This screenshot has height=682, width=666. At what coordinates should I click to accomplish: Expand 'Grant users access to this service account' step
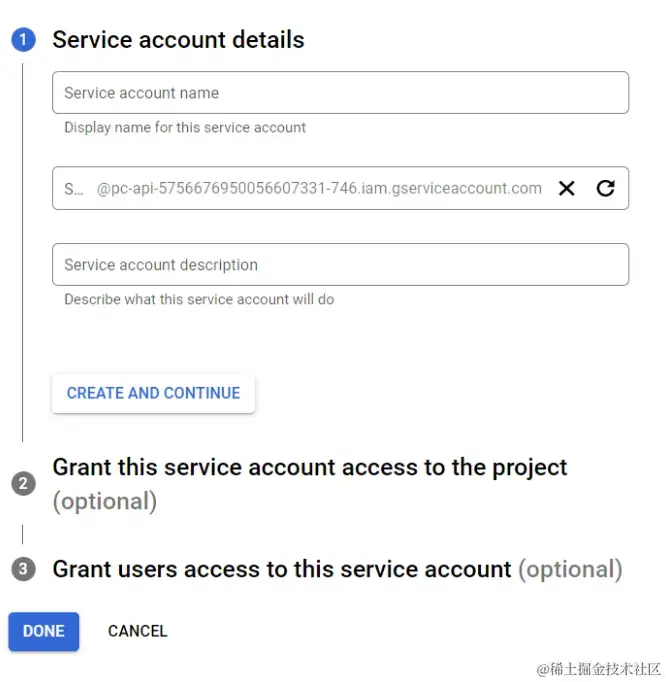282,569
